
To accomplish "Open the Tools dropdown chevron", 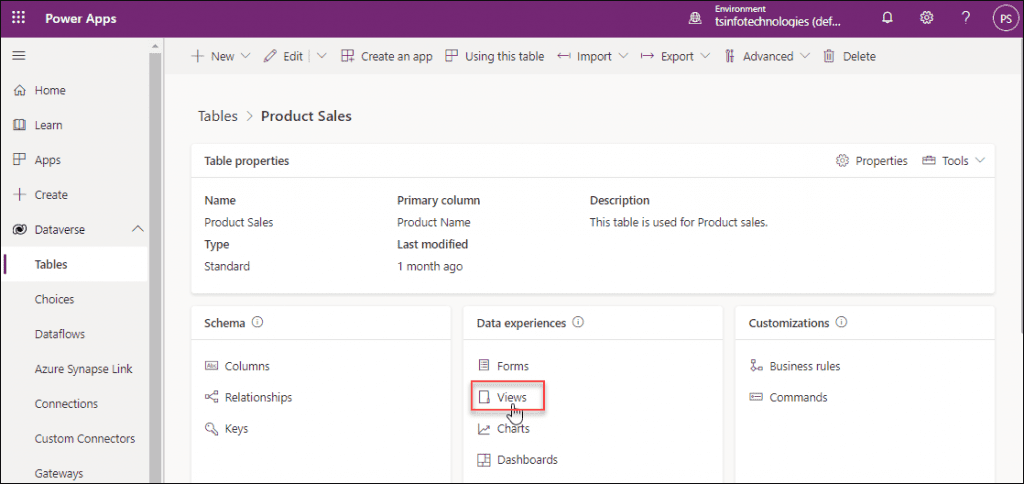I will (979, 161).
